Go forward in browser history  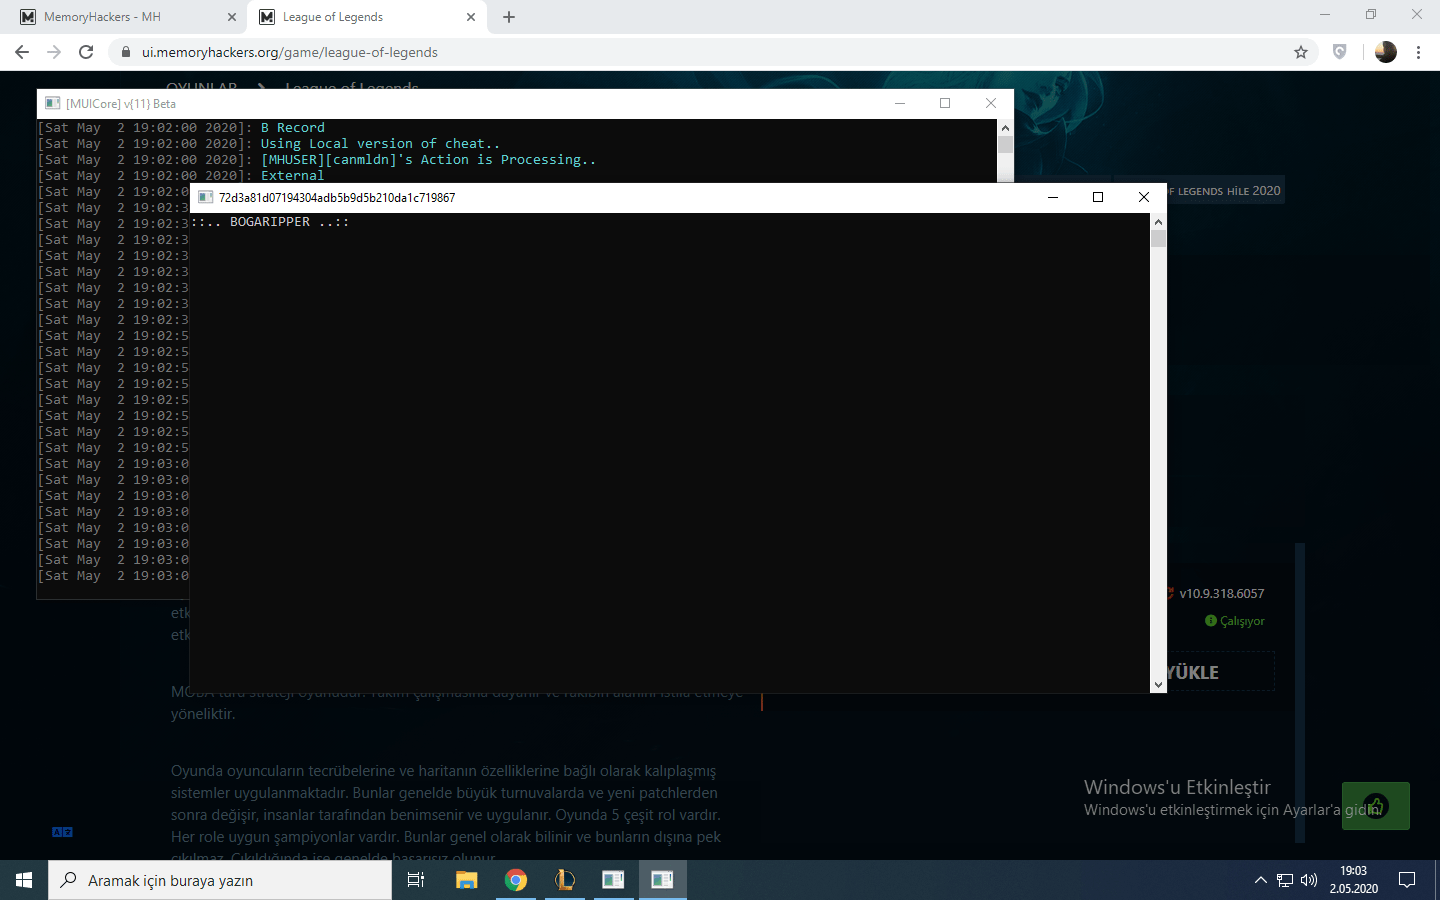point(54,52)
